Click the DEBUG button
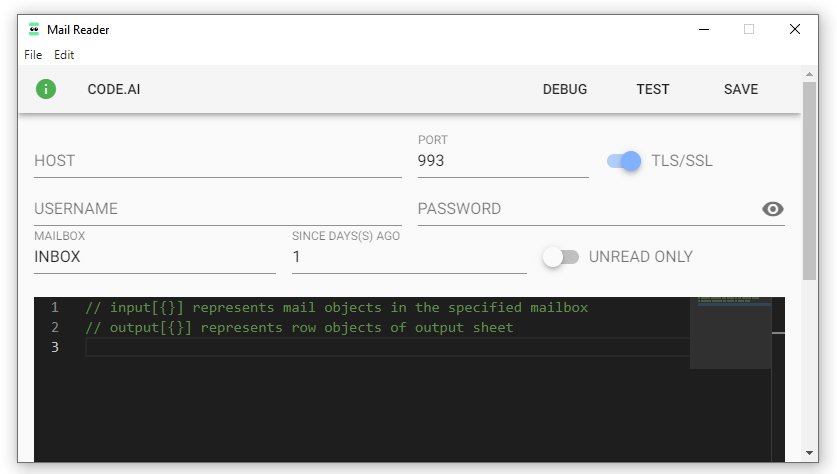The height and width of the screenshot is (474, 837). click(x=565, y=89)
